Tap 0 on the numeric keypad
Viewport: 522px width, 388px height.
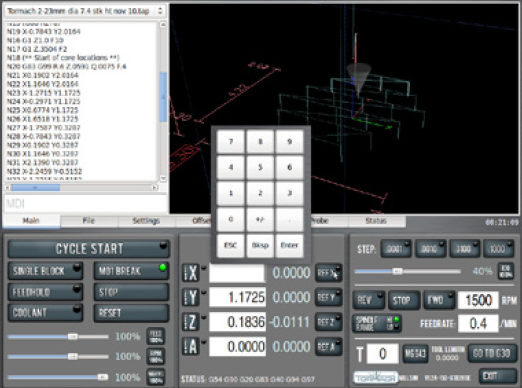point(231,219)
